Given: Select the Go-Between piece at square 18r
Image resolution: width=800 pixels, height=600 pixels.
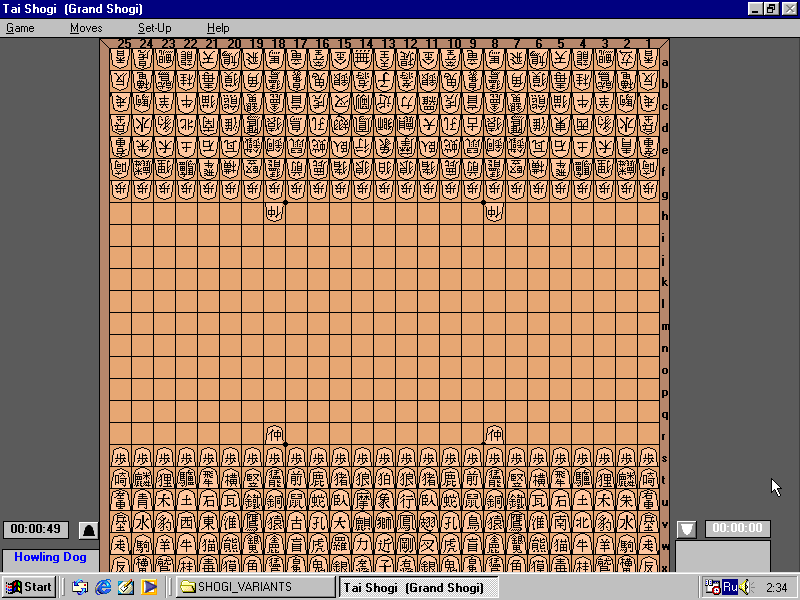Looking at the screenshot, I should coord(275,434).
